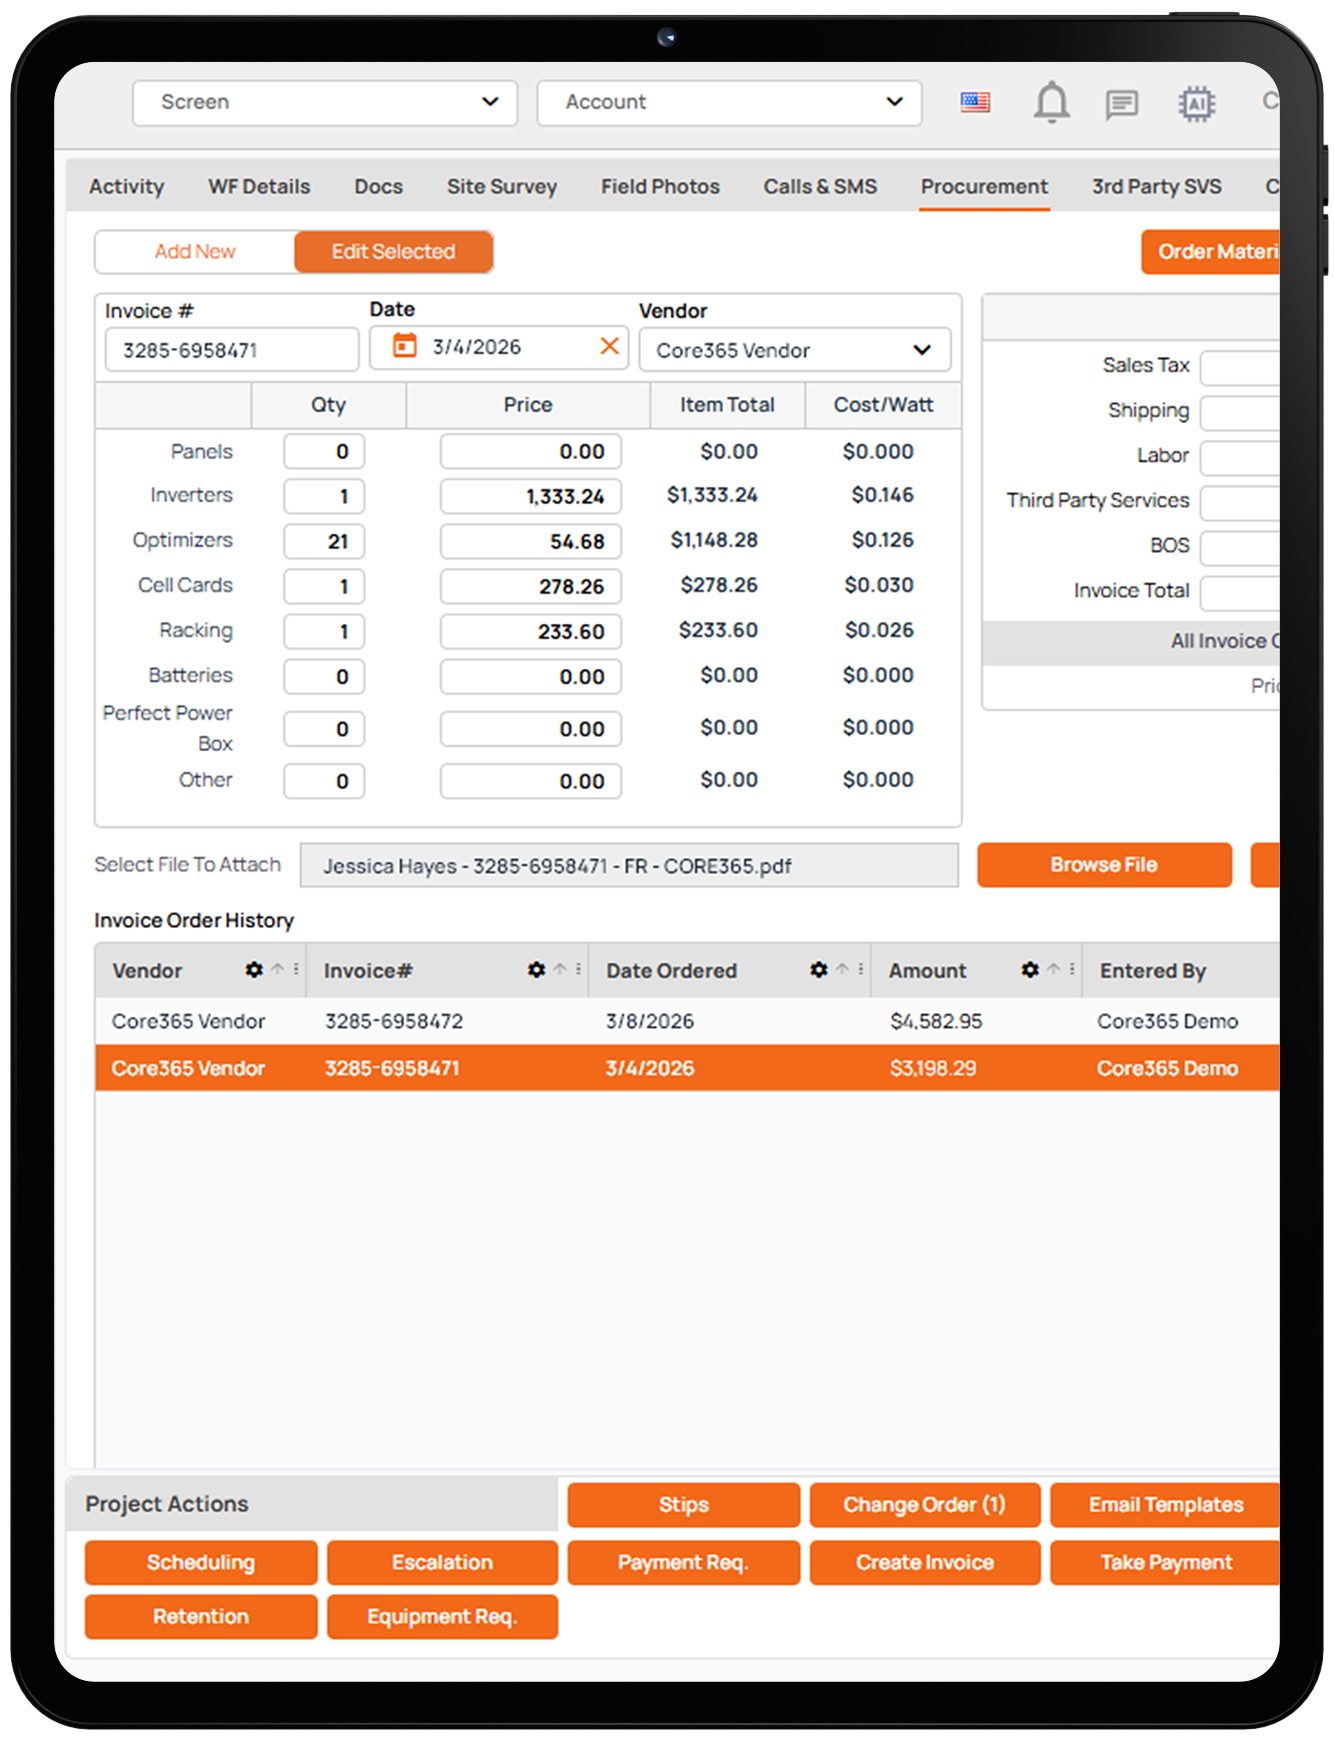Open Amount column more options dots
Screen dimensions: 1334x1749
tap(1071, 969)
